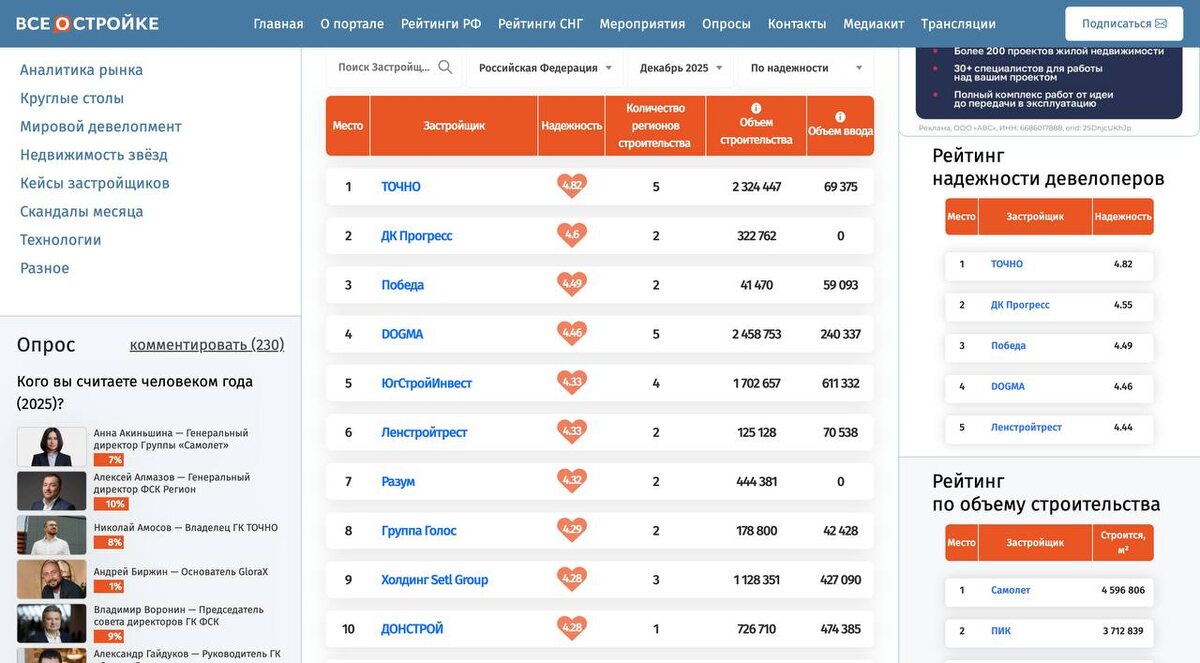Open Рейтинги РФ menu item
This screenshot has height=663, width=1200.
pos(441,24)
